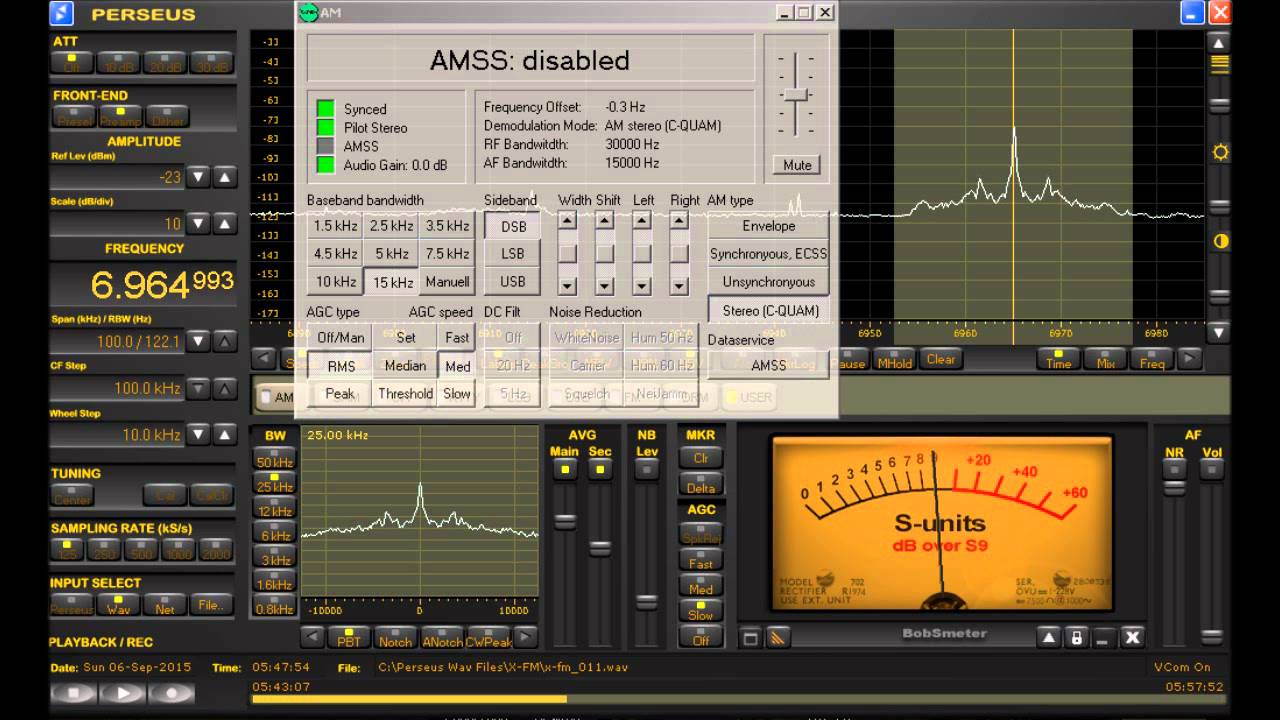Toggle the ATT Off attenuator button
The width and height of the screenshot is (1280, 720).
[x=72, y=63]
